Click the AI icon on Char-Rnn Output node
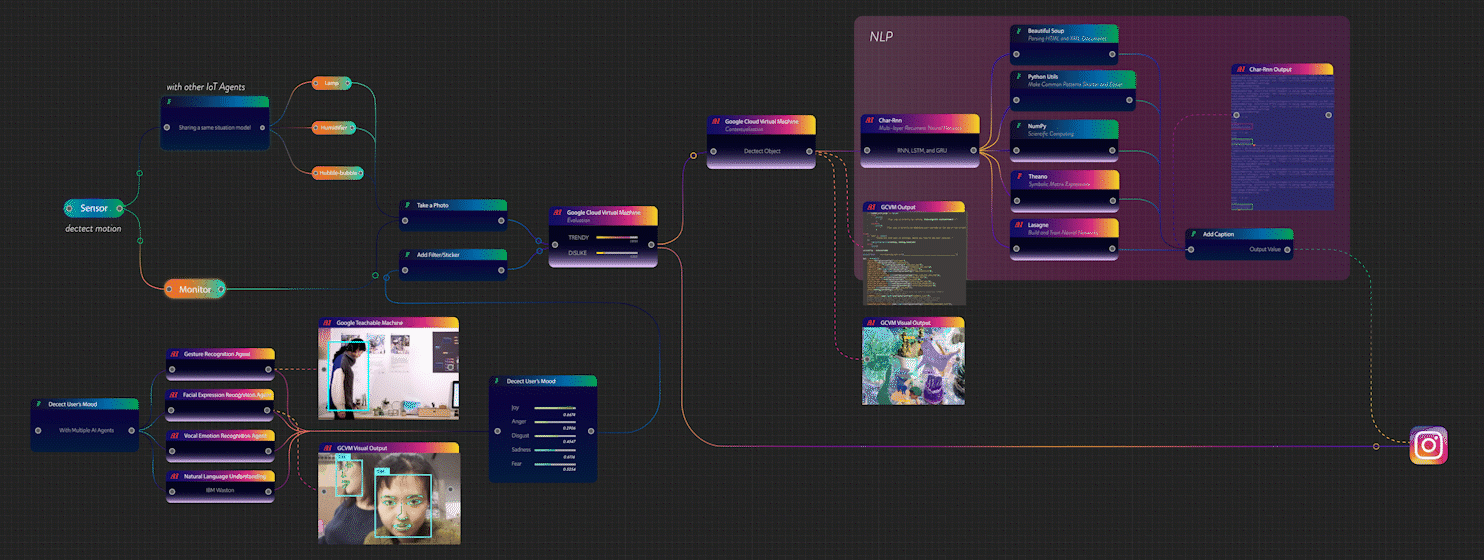1484x560 pixels. (x=1241, y=70)
